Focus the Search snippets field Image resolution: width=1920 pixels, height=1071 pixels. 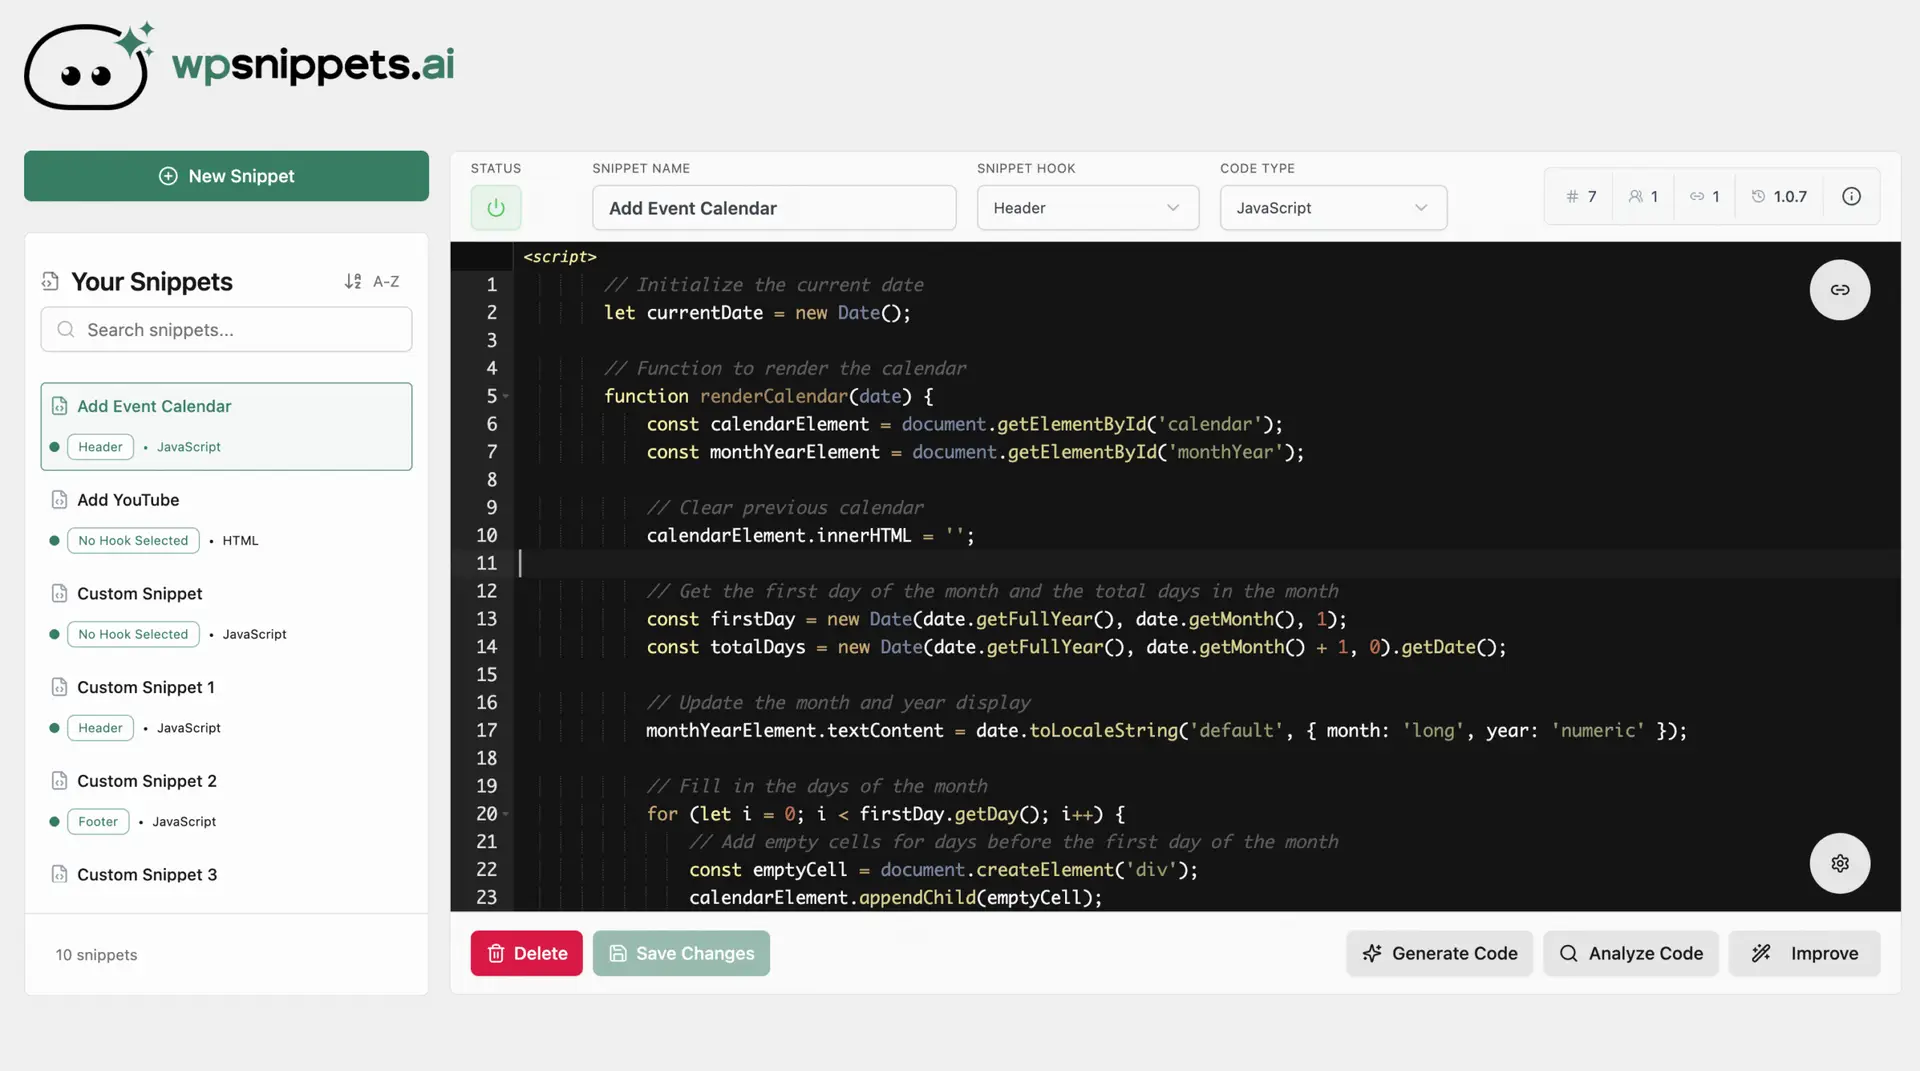[x=226, y=330]
